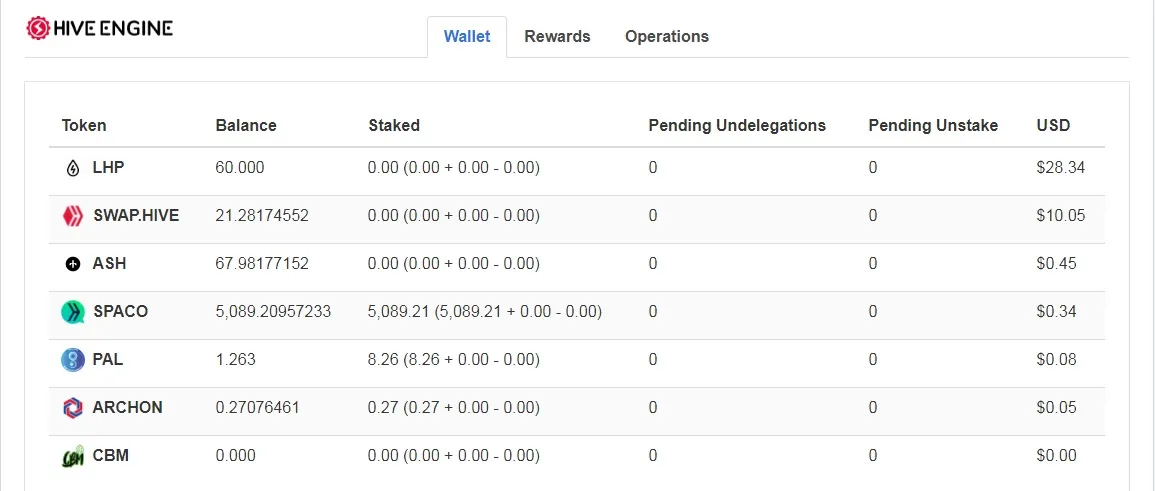Open the Rewards tab
The image size is (1155, 491).
click(557, 37)
